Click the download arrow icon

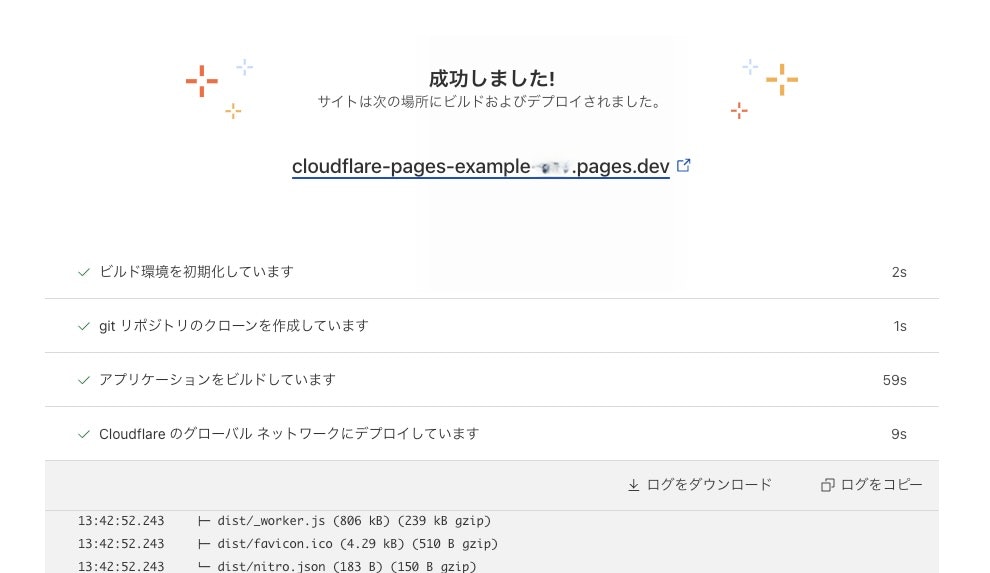633,485
